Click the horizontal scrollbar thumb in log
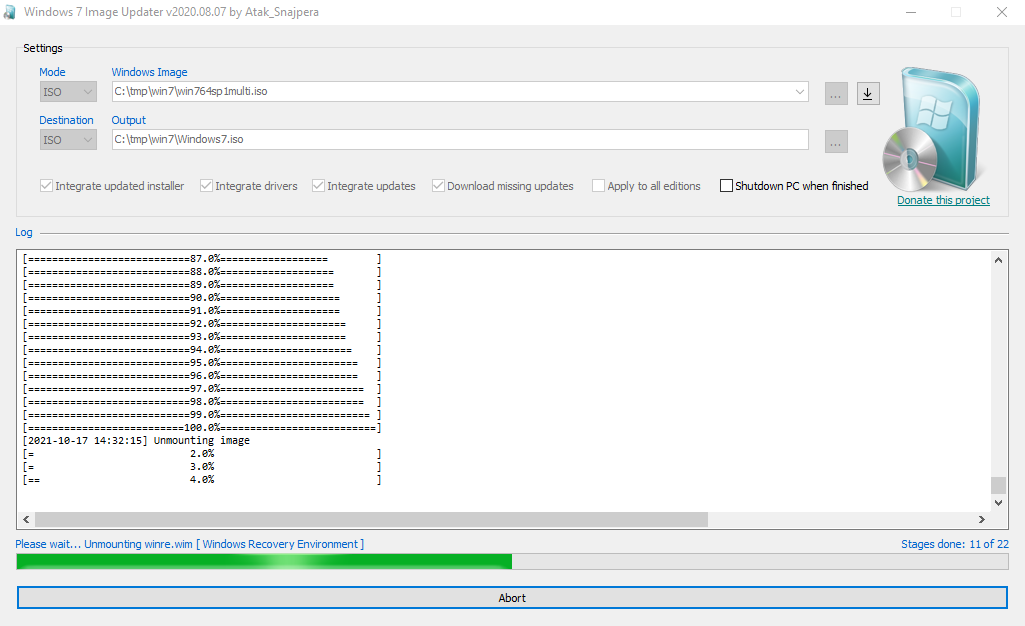The width and height of the screenshot is (1025, 626). pos(371,519)
